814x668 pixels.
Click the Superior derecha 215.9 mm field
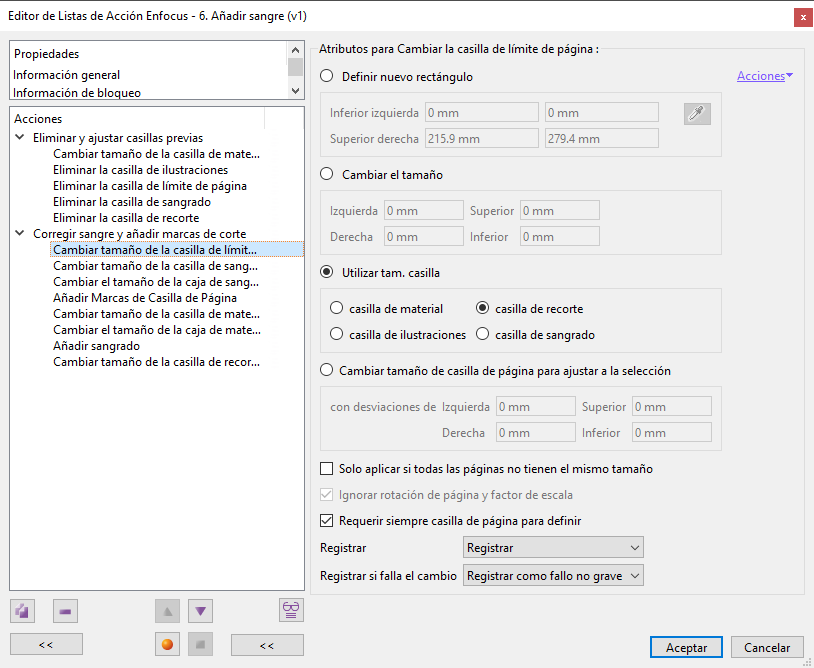tap(482, 139)
